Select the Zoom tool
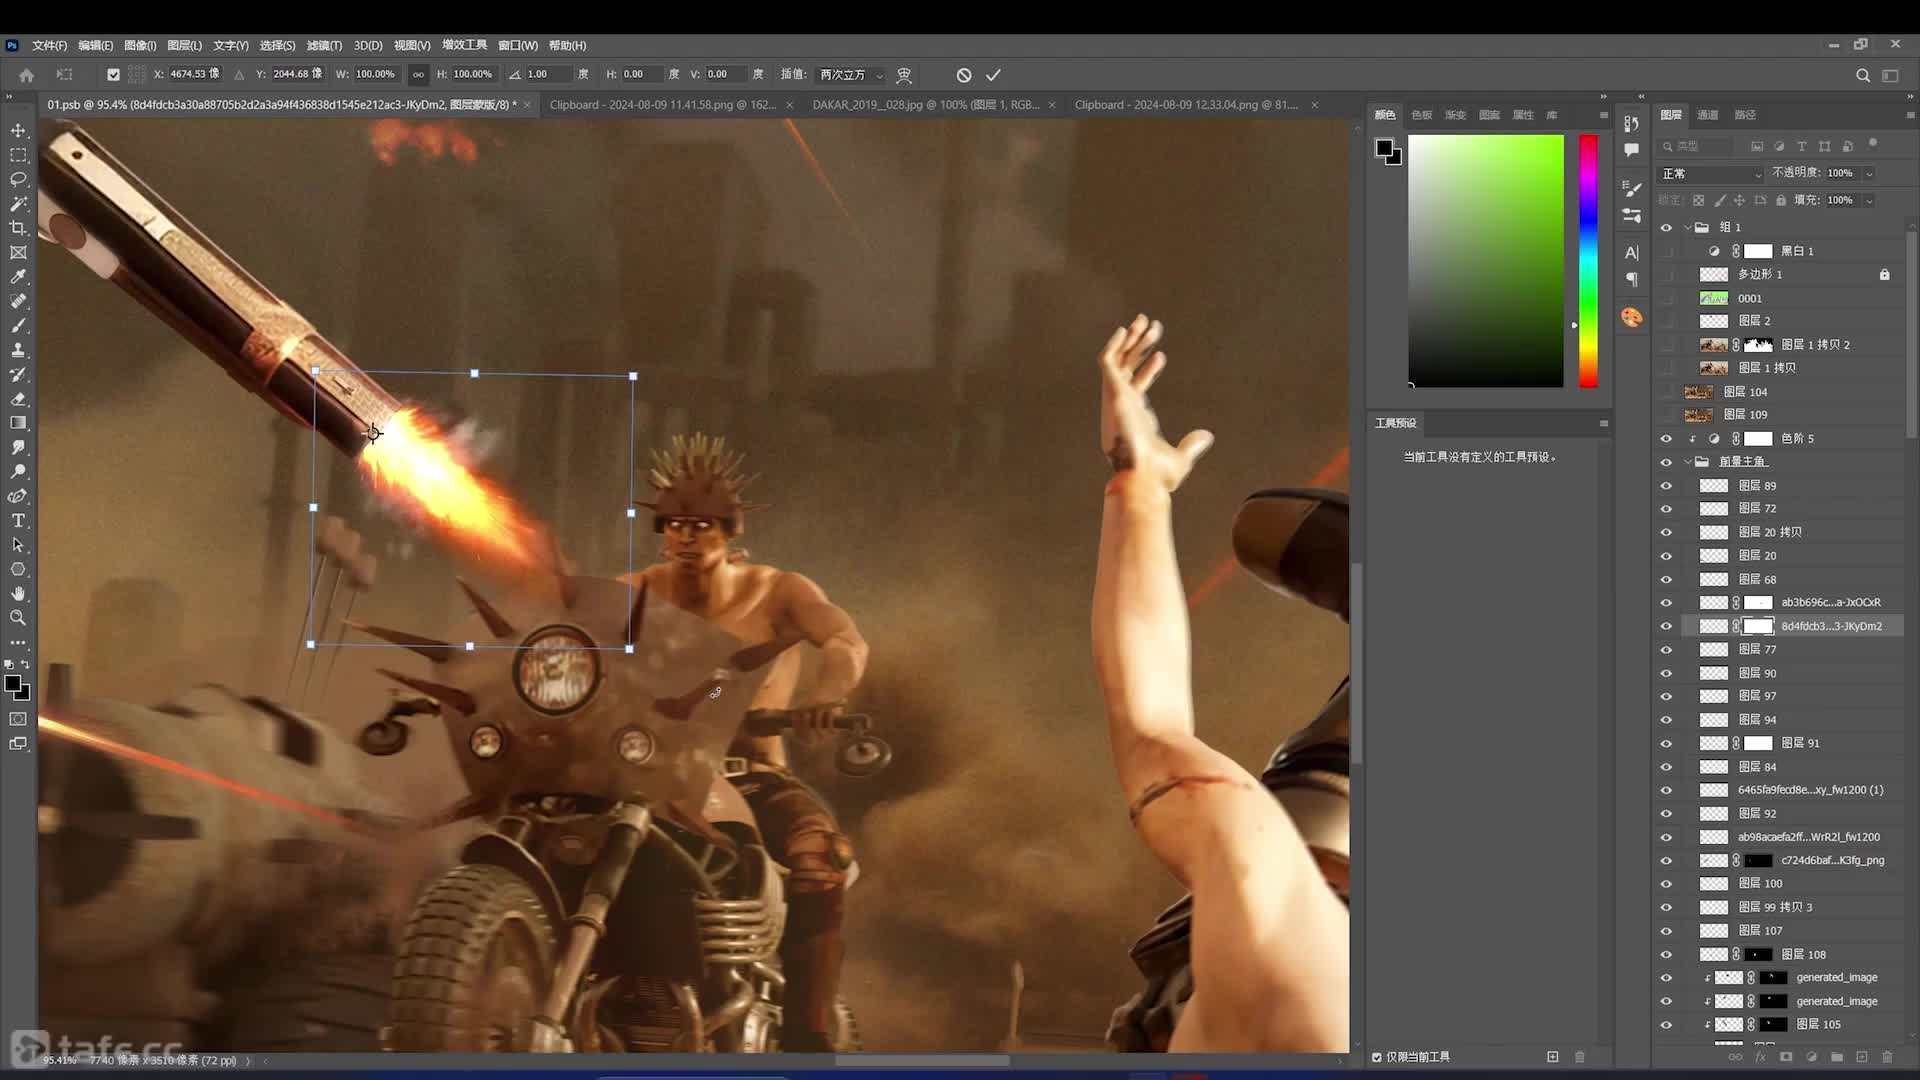Screen dimensions: 1920x1080 18,618
